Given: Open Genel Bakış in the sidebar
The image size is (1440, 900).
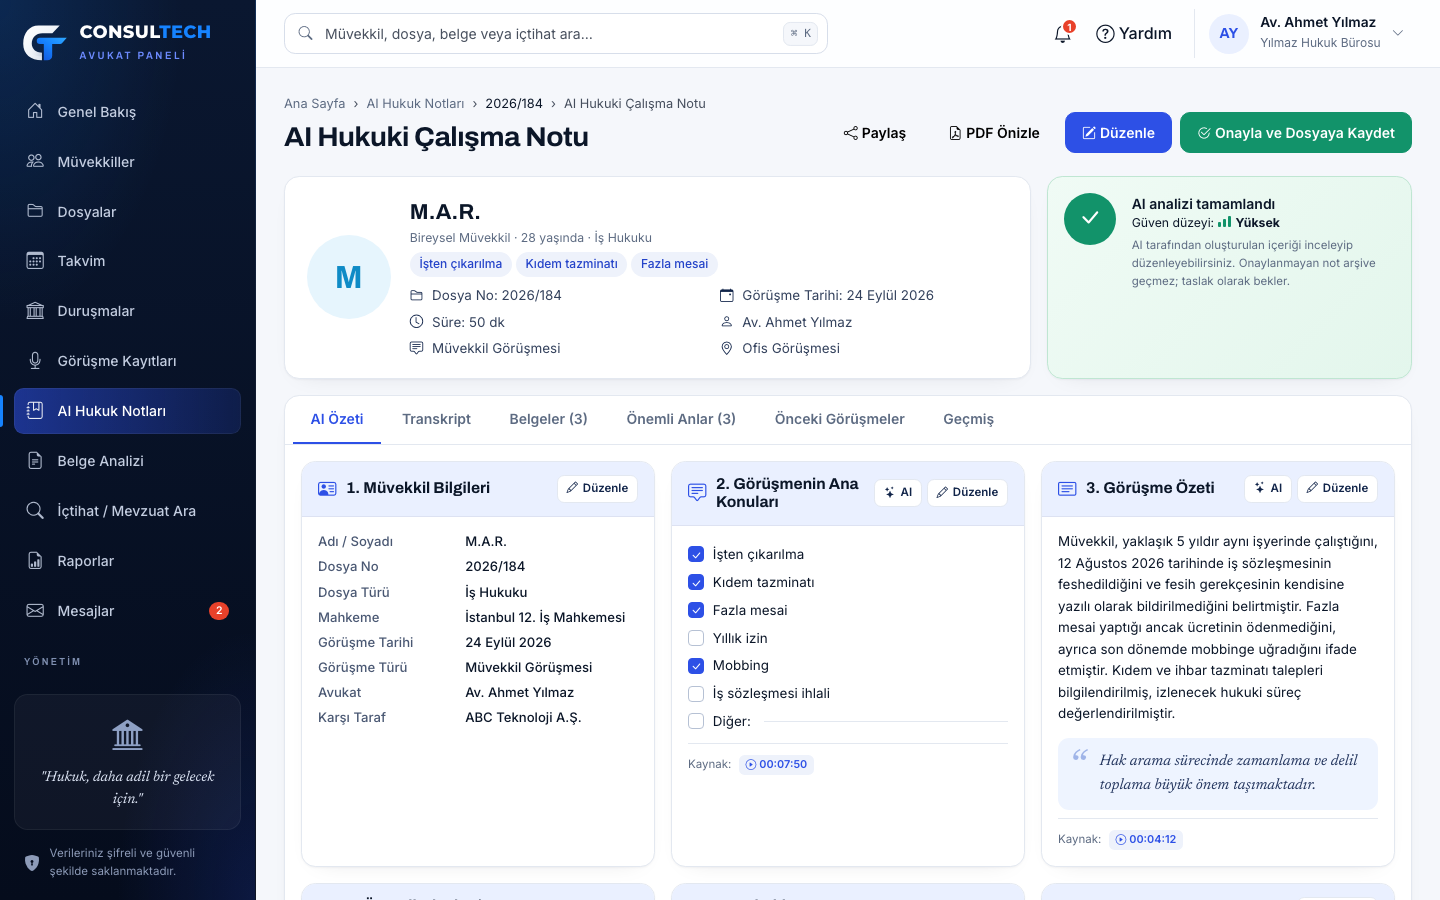Looking at the screenshot, I should [x=127, y=112].
